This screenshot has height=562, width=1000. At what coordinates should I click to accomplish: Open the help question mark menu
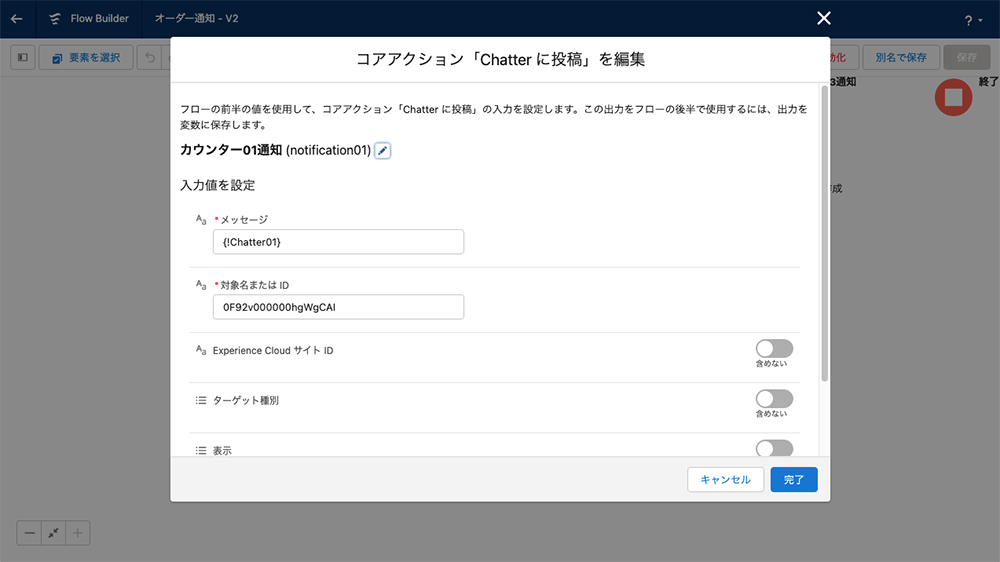973,20
